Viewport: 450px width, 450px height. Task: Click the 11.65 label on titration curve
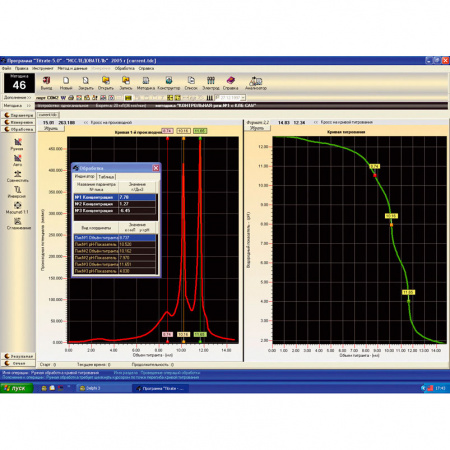click(x=408, y=292)
